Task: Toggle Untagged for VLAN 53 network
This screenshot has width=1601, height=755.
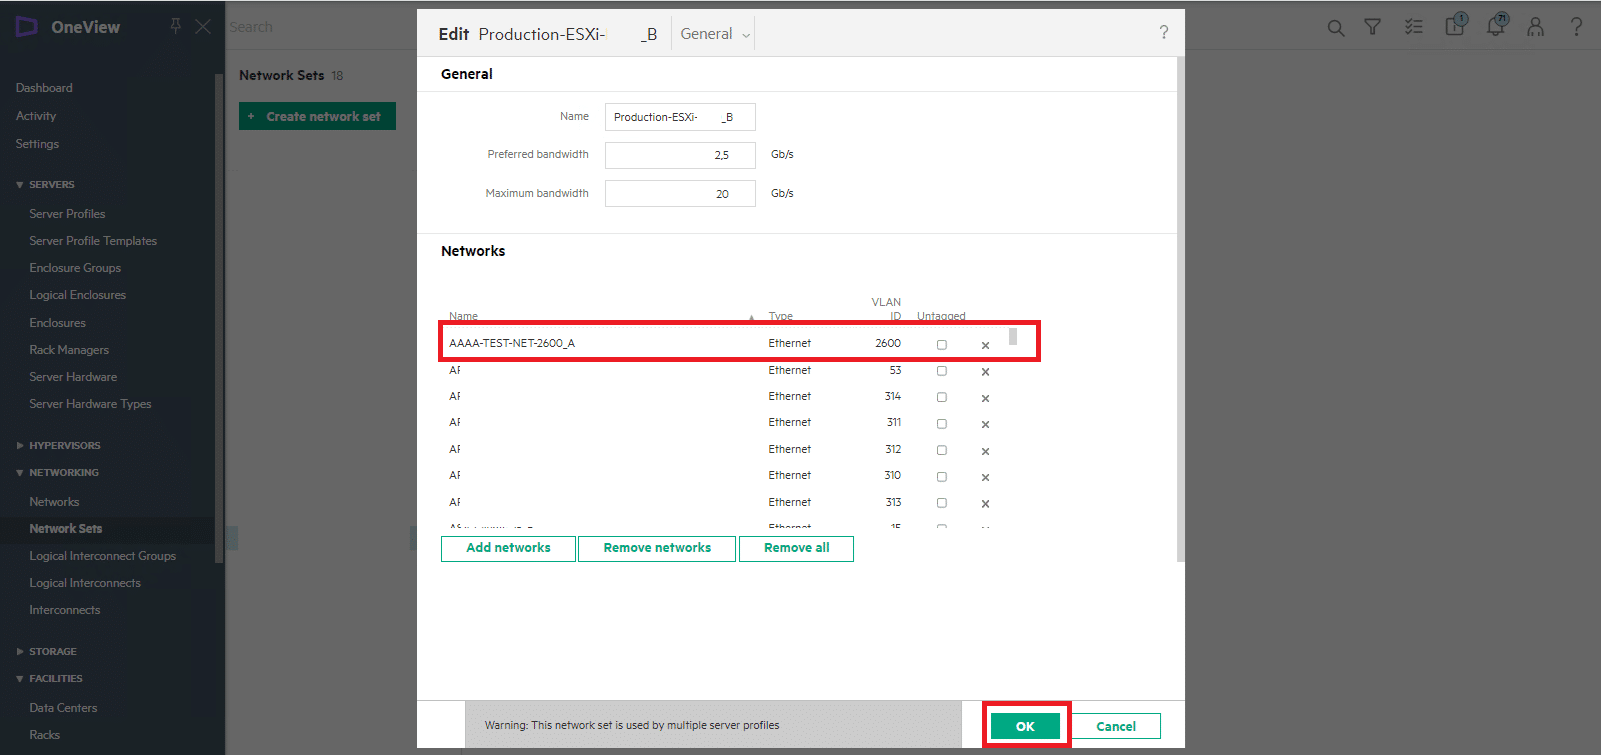Action: [941, 371]
